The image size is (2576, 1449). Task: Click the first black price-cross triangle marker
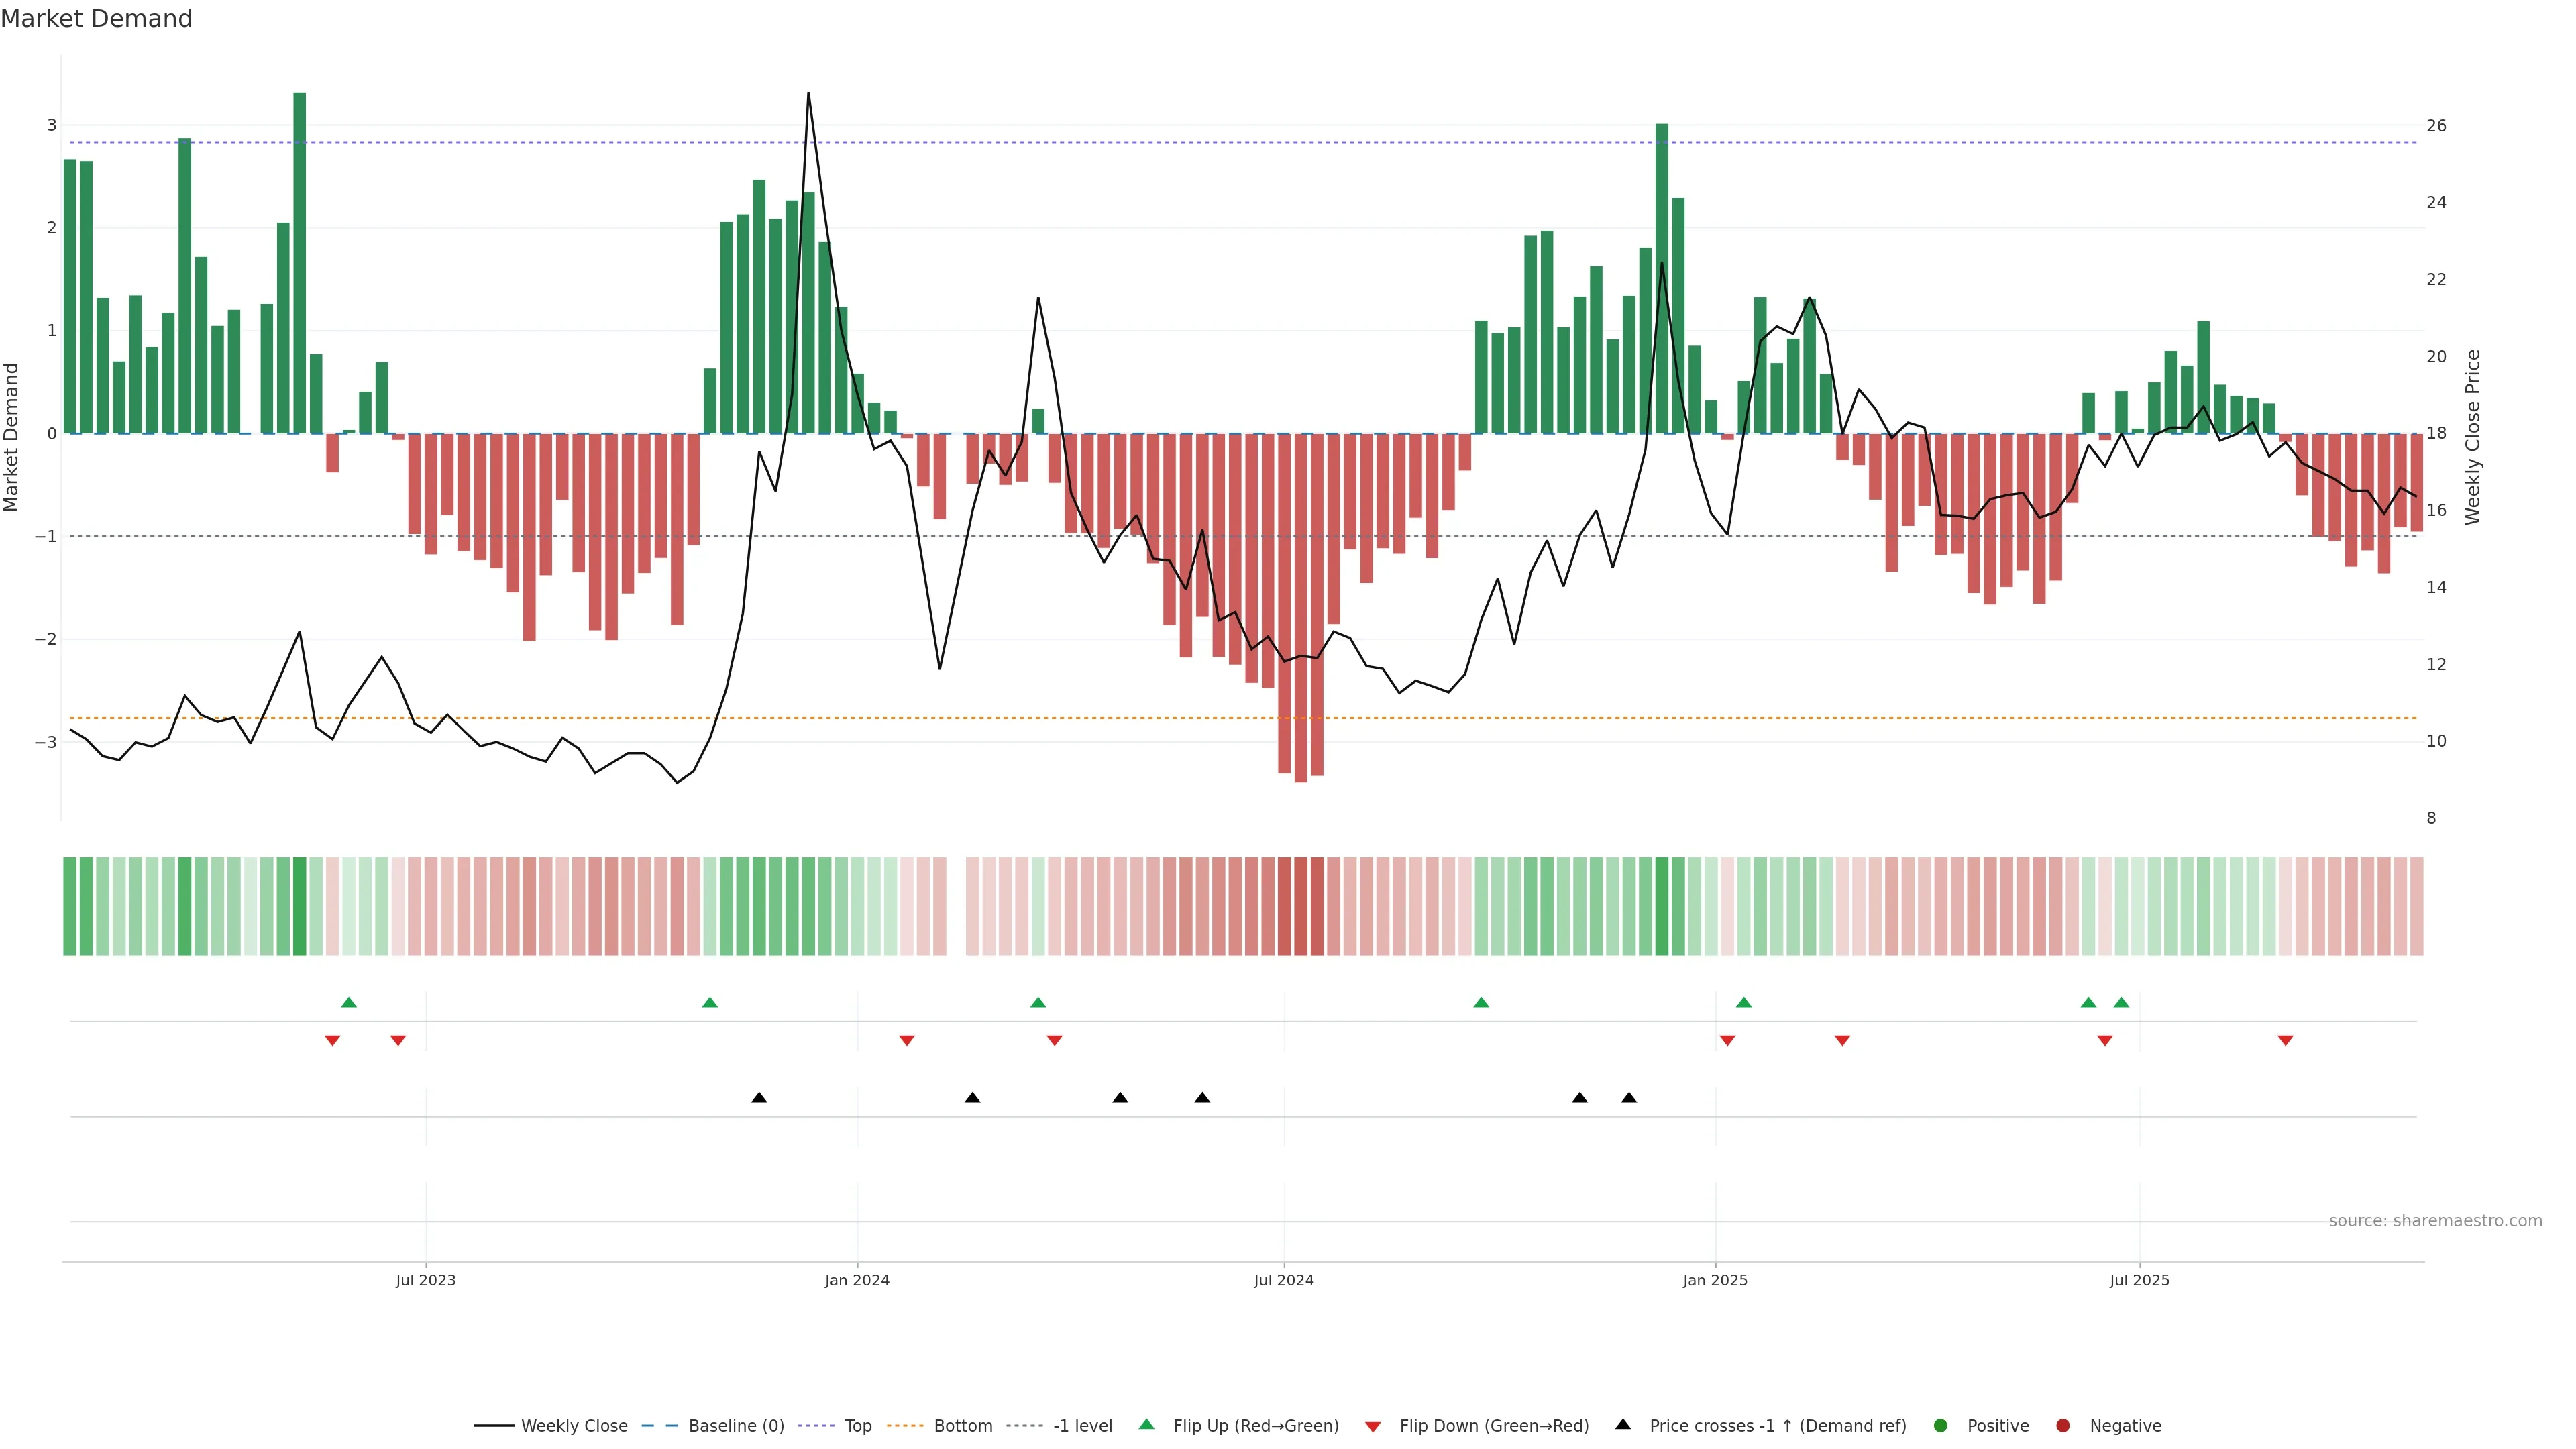(759, 1098)
